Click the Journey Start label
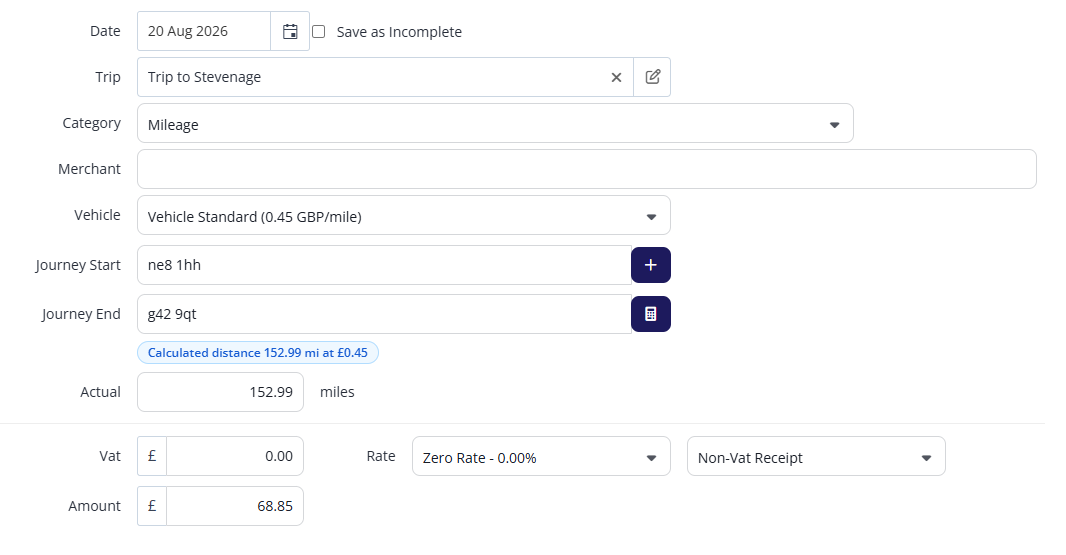Image resolution: width=1066 pixels, height=555 pixels. point(78,265)
